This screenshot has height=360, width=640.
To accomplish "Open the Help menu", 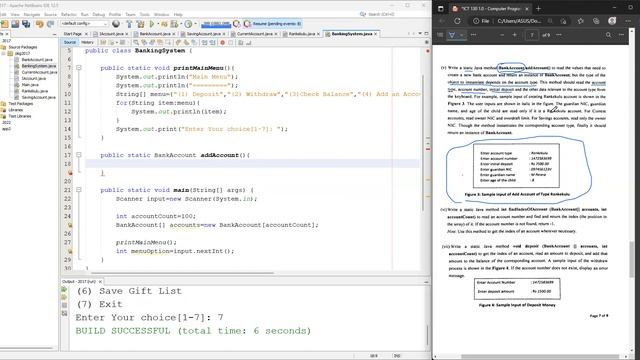I will point(178,14).
